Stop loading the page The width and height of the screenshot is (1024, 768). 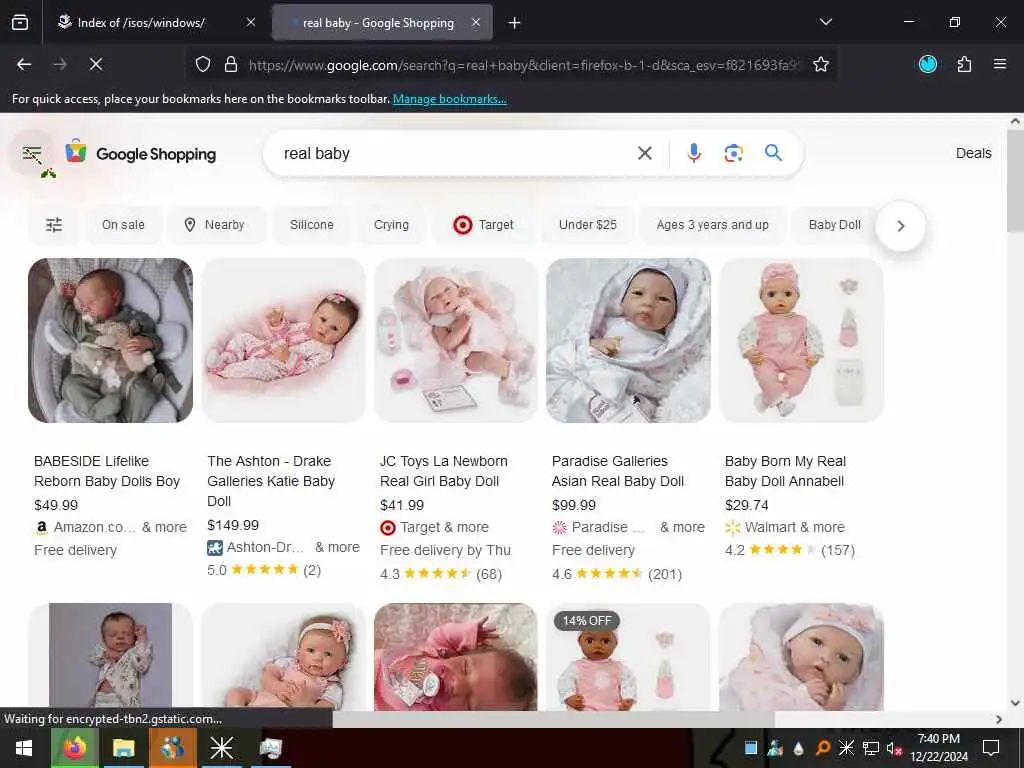tap(95, 64)
